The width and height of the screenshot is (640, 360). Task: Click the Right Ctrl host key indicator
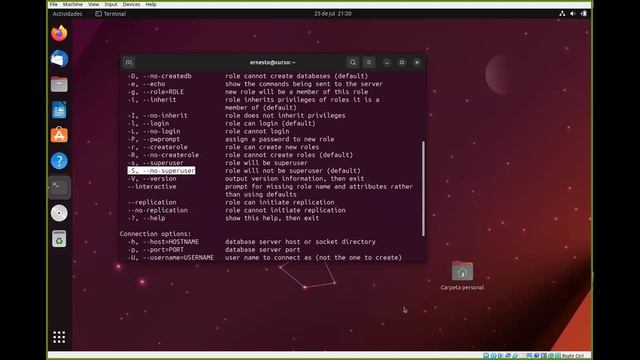pyautogui.click(x=573, y=356)
